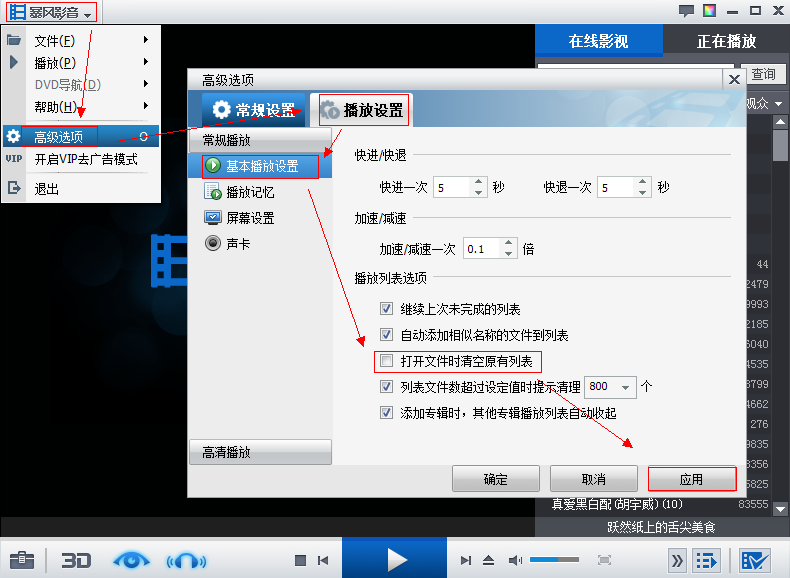790x578 pixels.
Task: Mute using the speaker icon
Action: tap(515, 560)
